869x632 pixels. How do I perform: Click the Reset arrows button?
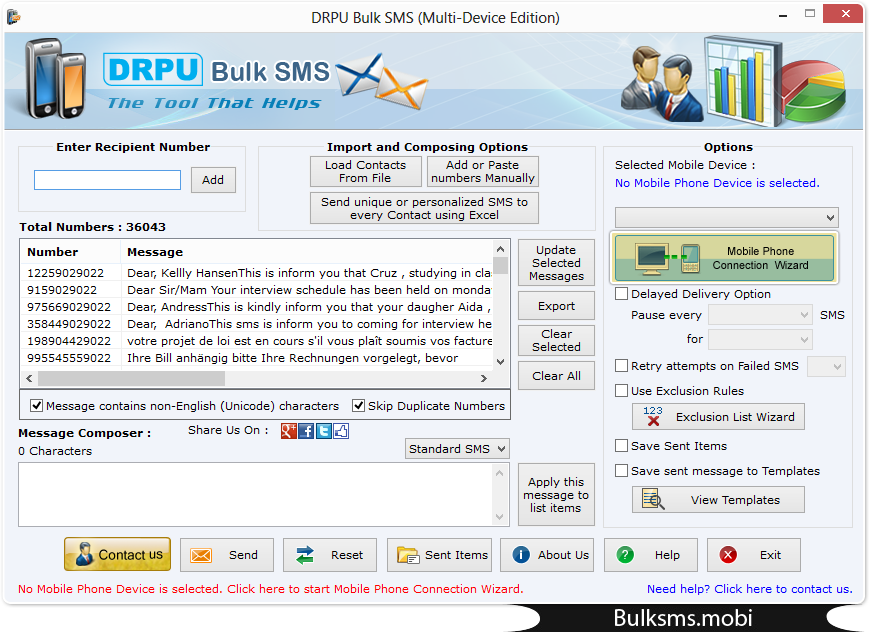coord(330,554)
